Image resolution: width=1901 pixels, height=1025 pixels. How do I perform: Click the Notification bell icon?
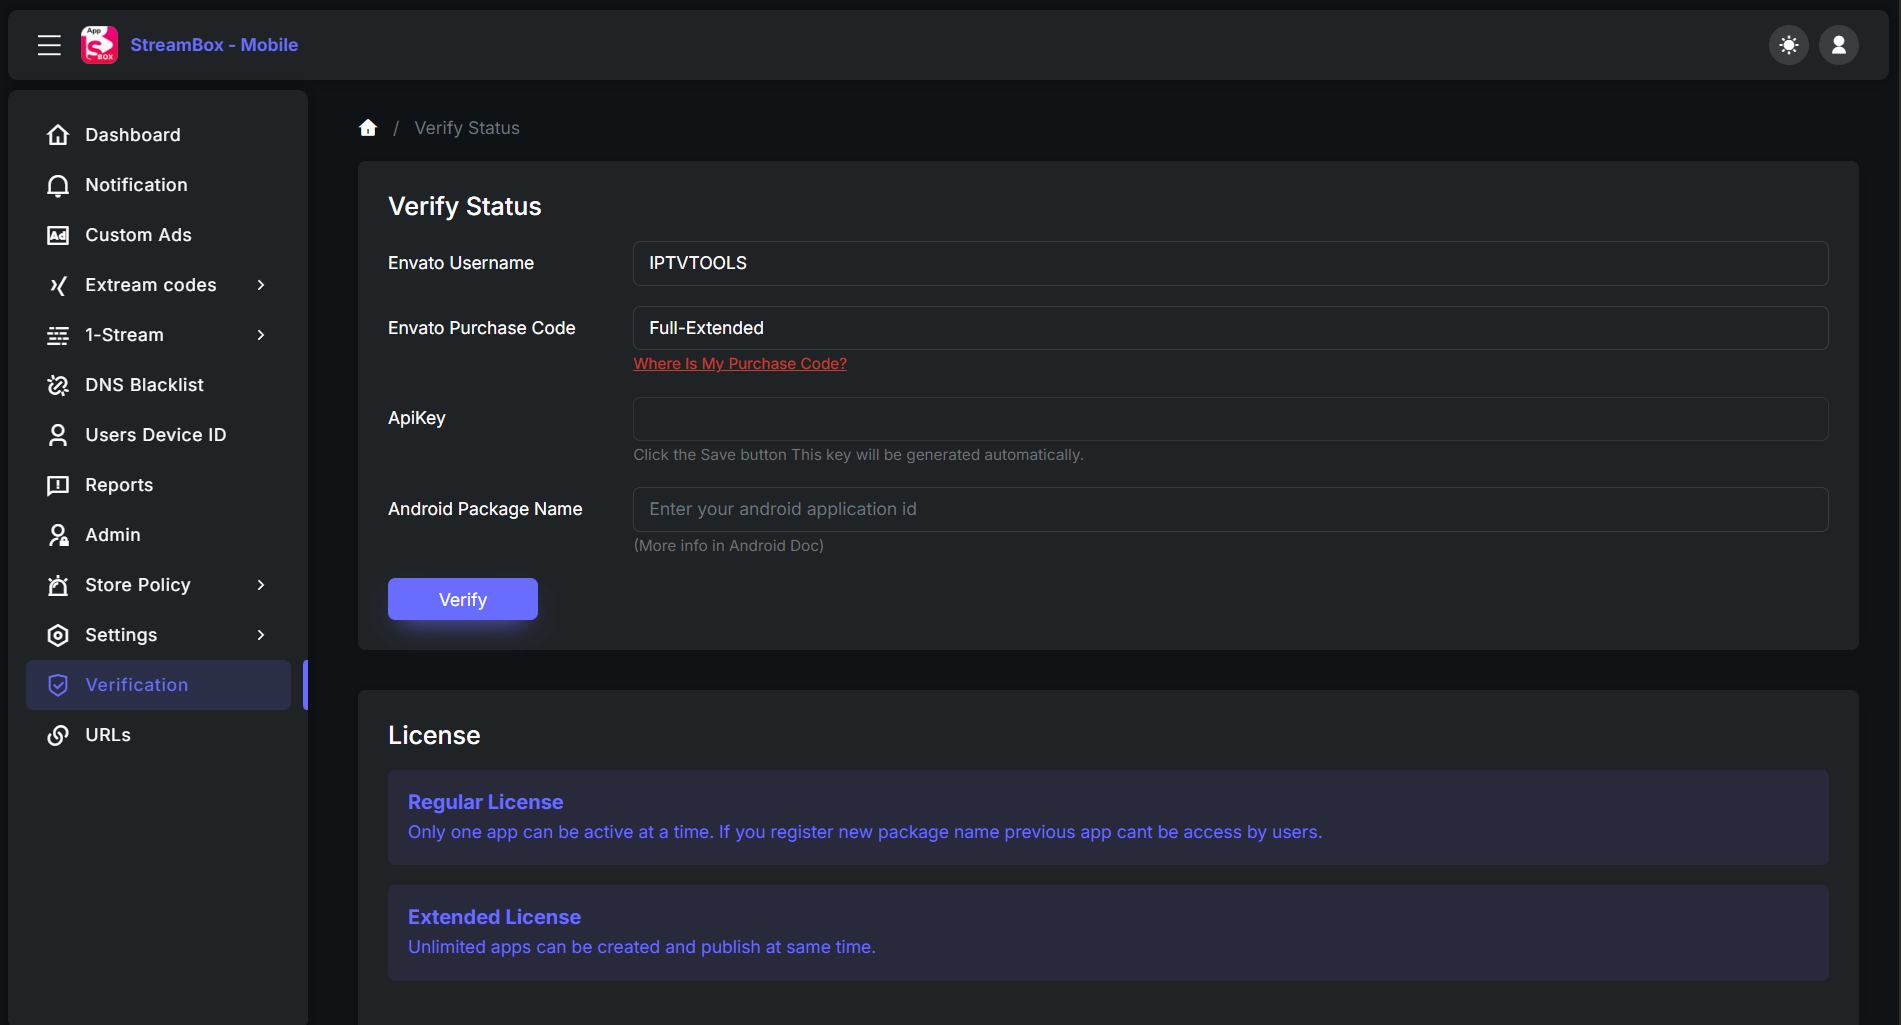[58, 185]
